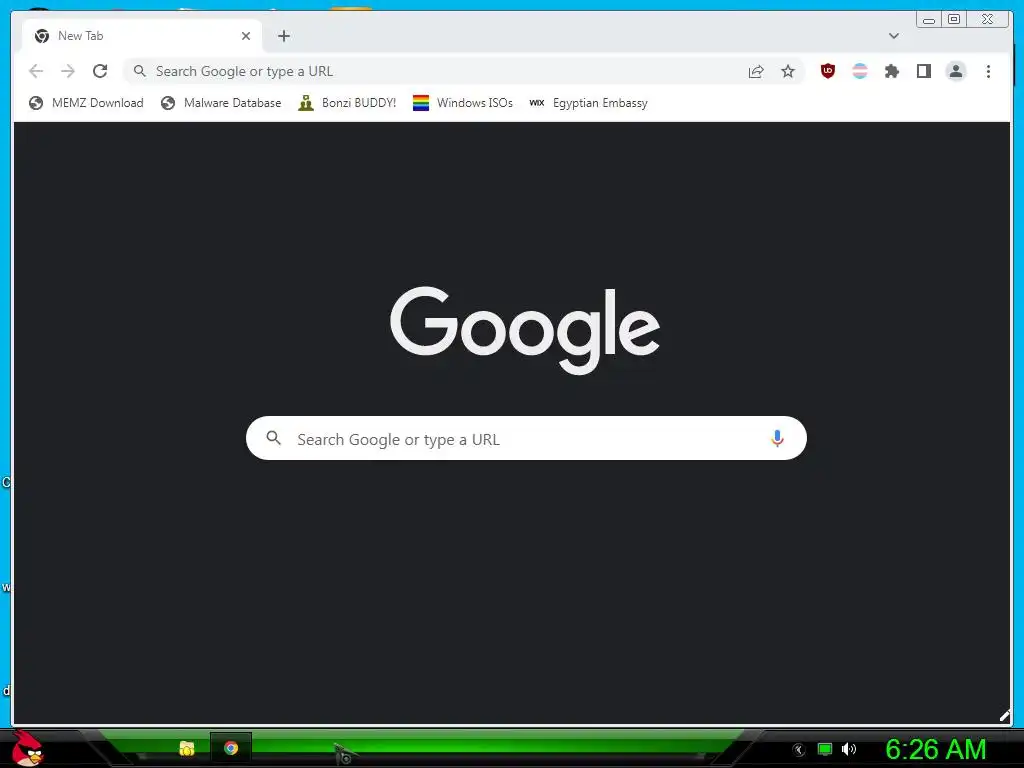Open Chrome's three-dot menu
Viewport: 1024px width, 768px height.
click(988, 71)
